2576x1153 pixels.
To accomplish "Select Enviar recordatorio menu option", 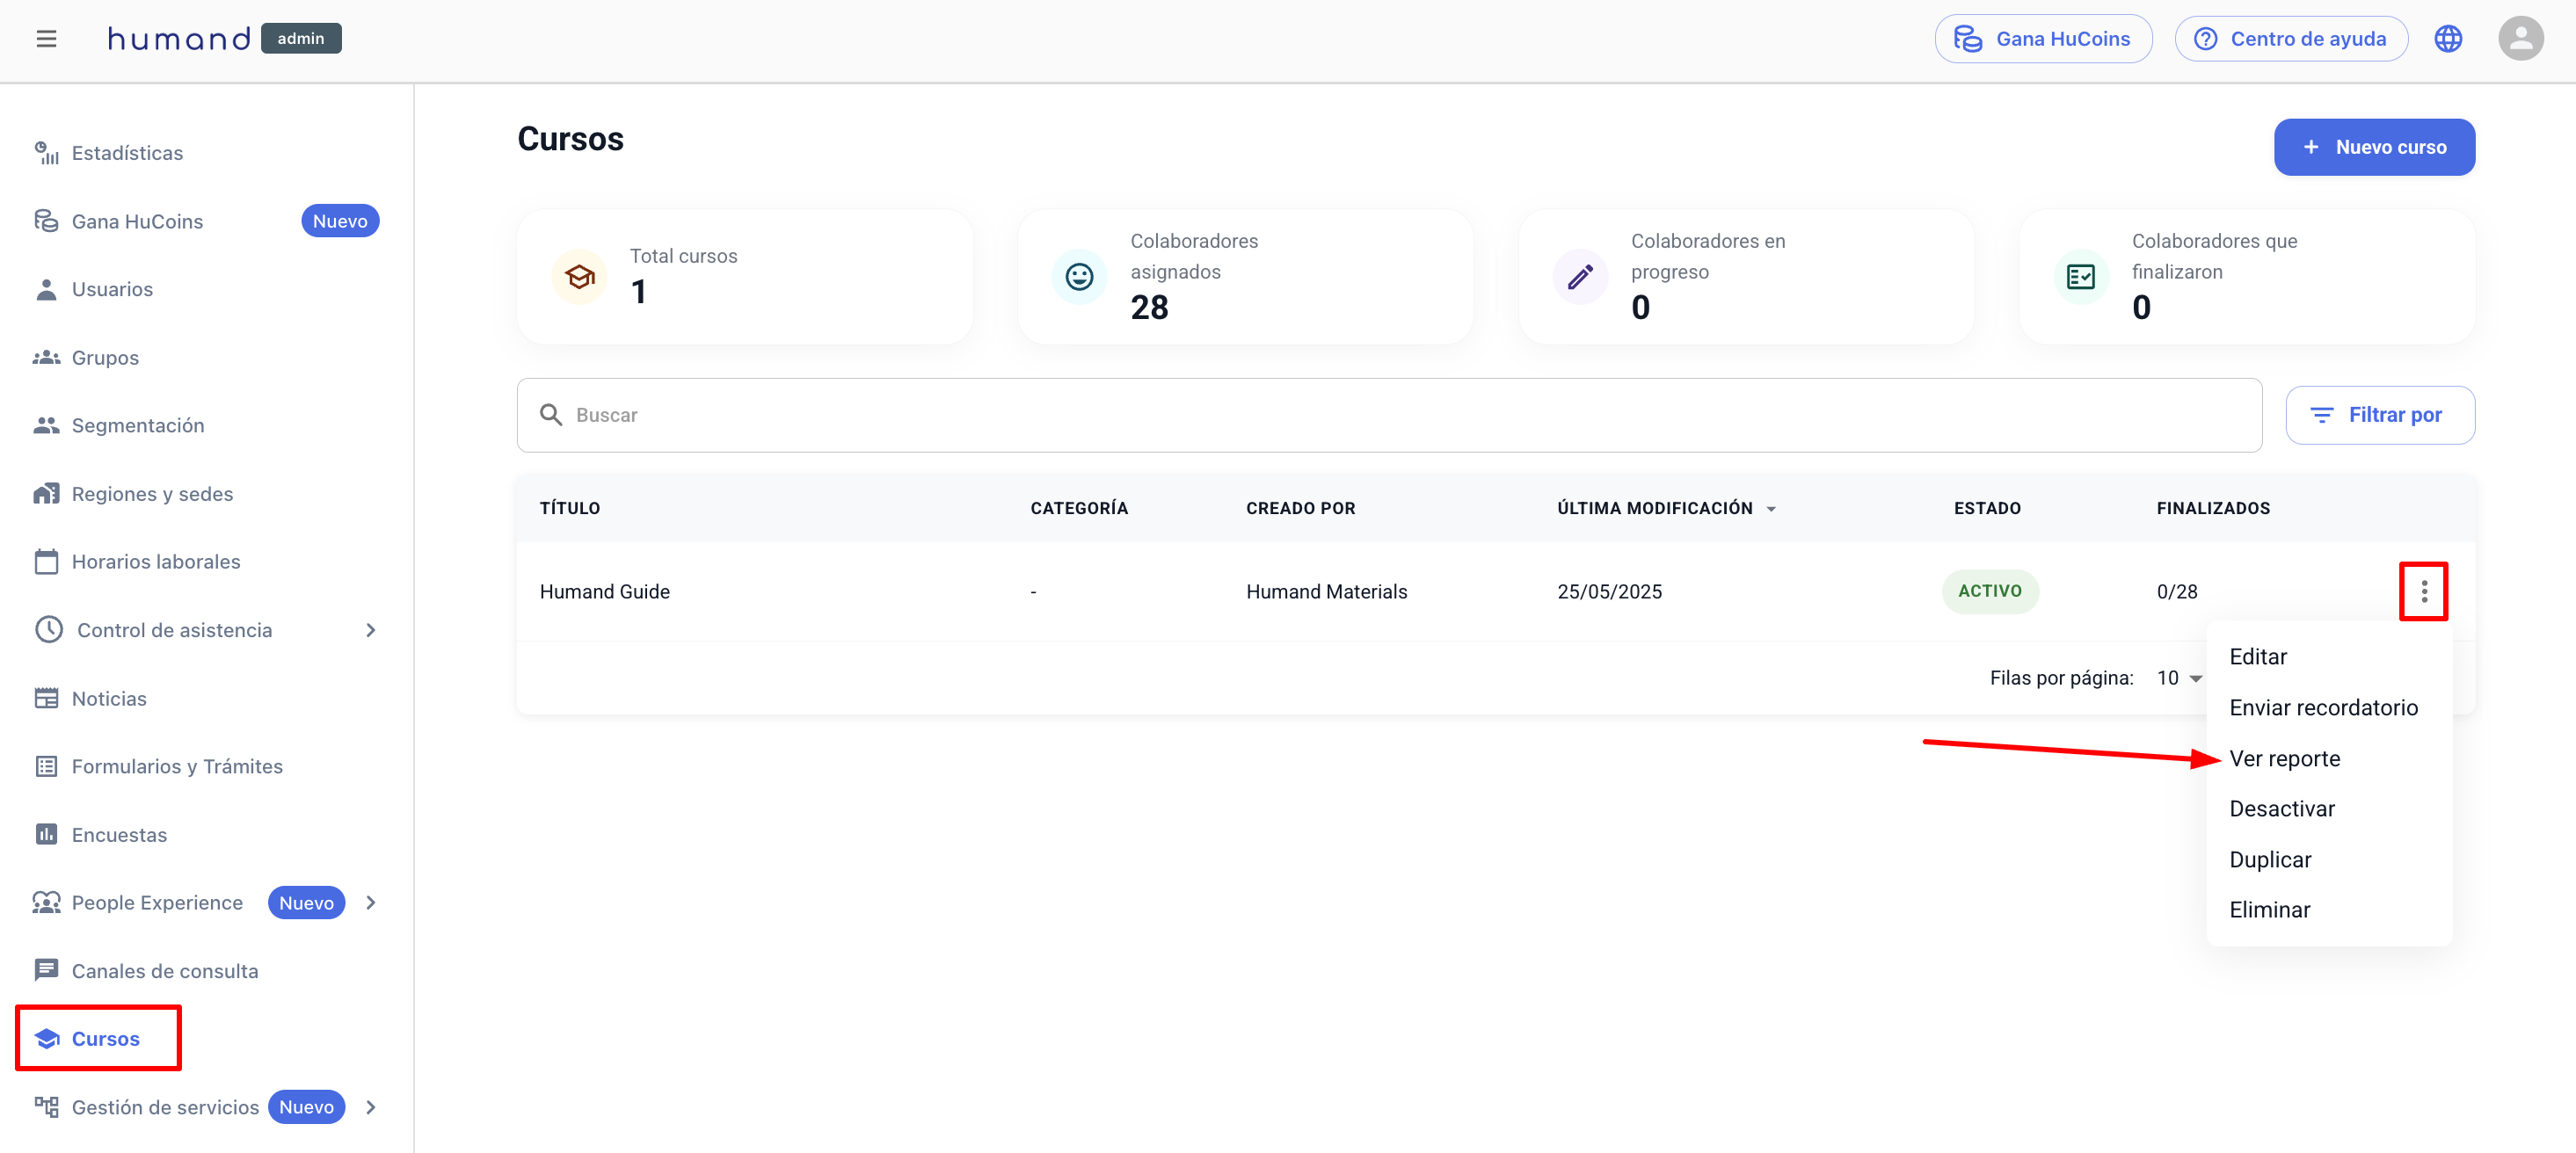I will (x=2323, y=707).
